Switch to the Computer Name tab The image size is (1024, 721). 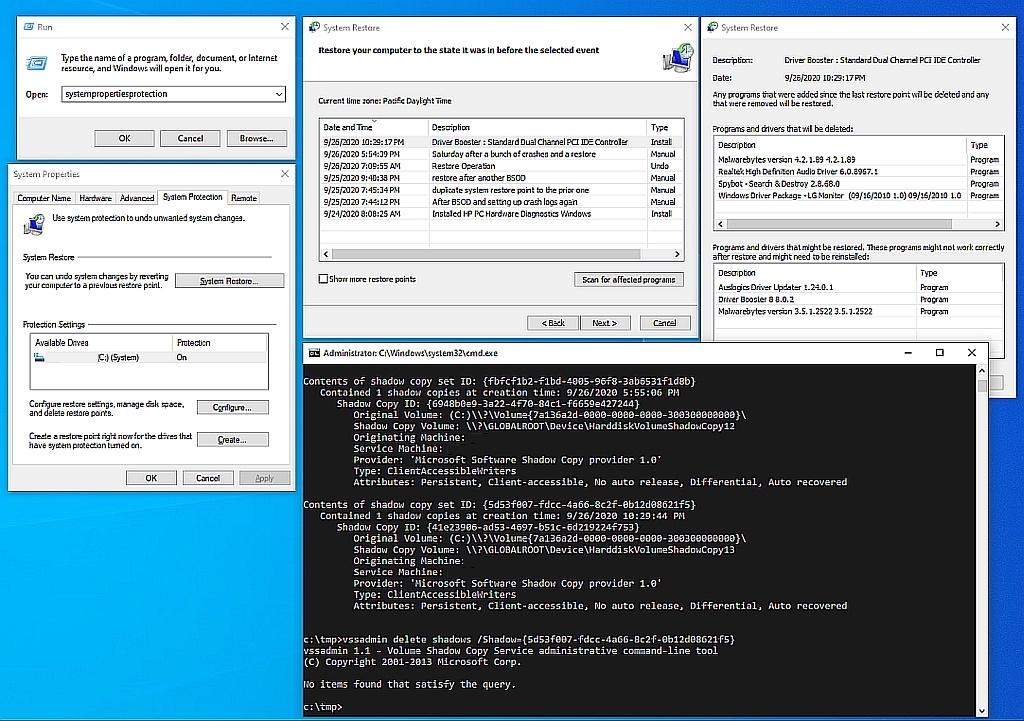(x=44, y=198)
